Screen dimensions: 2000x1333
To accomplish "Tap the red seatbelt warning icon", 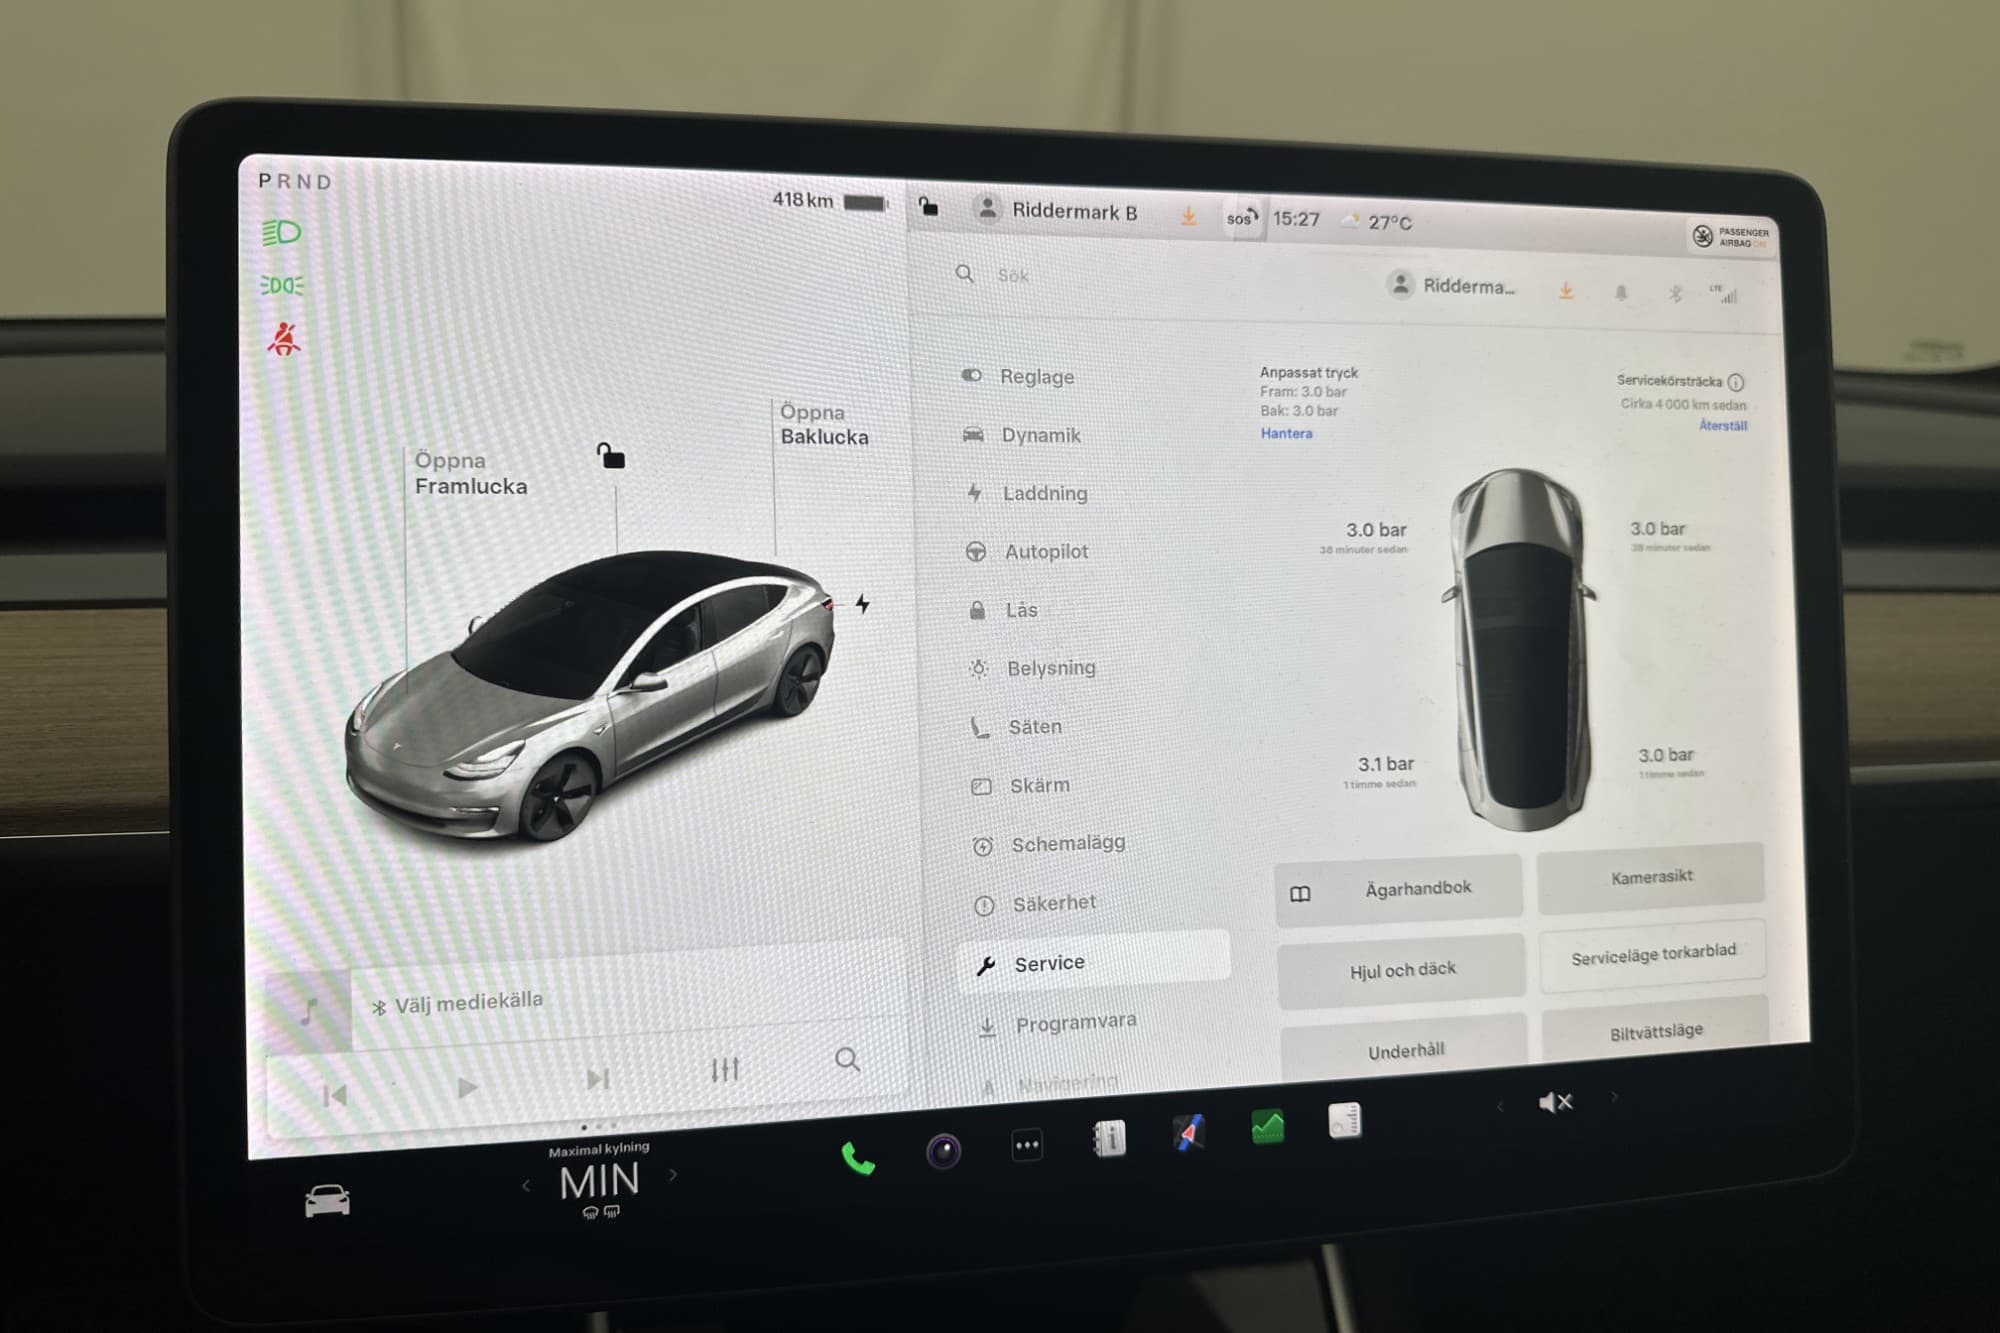I will [x=284, y=339].
